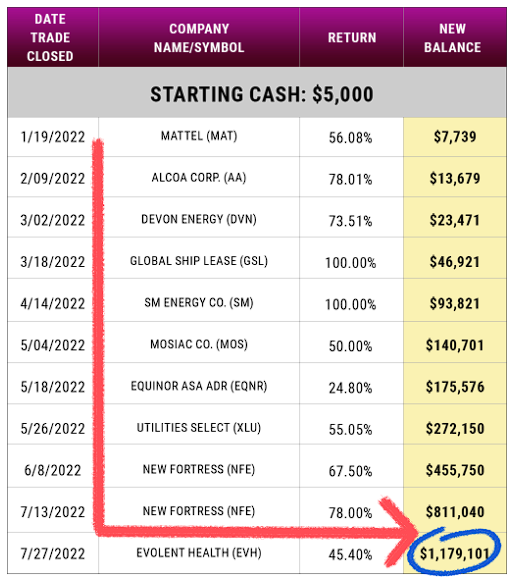Click the Mosiac Co. (MOS) entry
Screen dimensions: 512x582
point(199,344)
